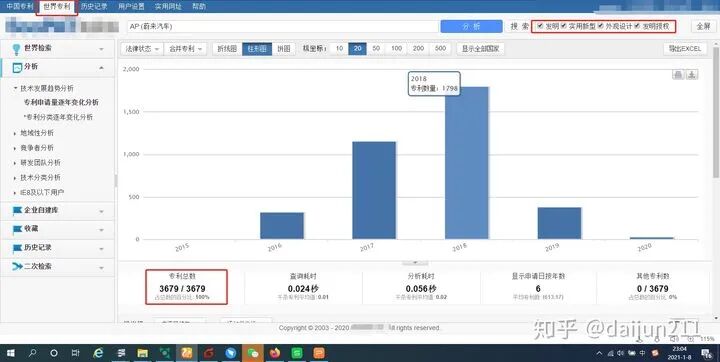This screenshot has width=720, height=362.
Task: Open the 法律状态 dropdown
Action: tap(142, 49)
